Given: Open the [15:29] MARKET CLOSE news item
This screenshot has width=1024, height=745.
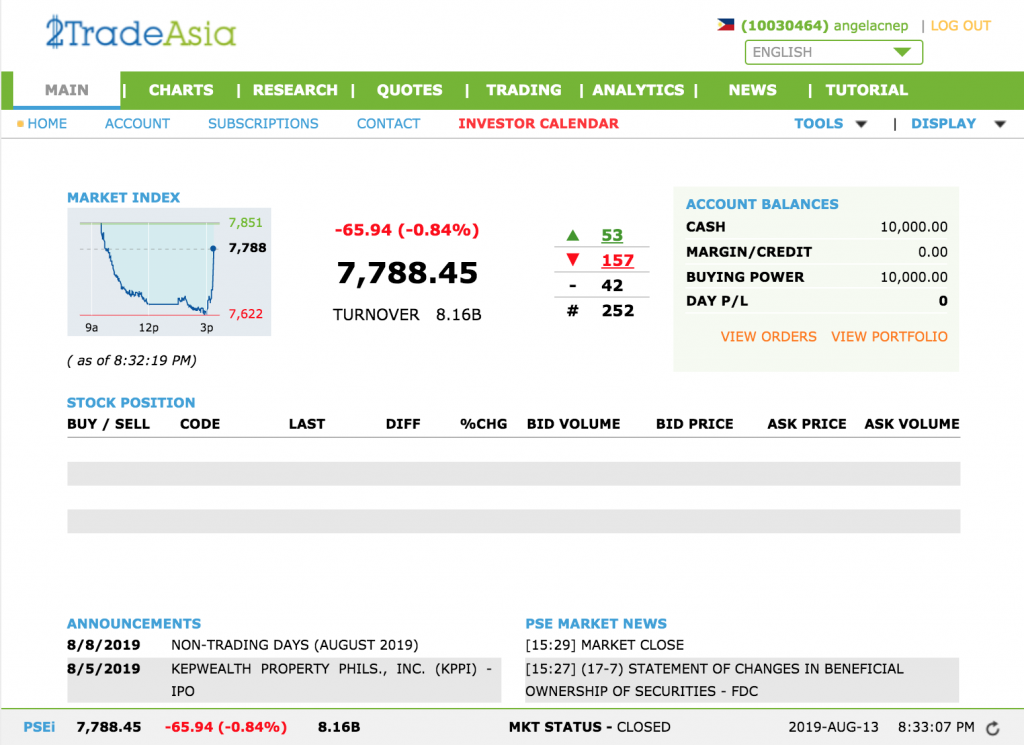Looking at the screenshot, I should click(605, 645).
